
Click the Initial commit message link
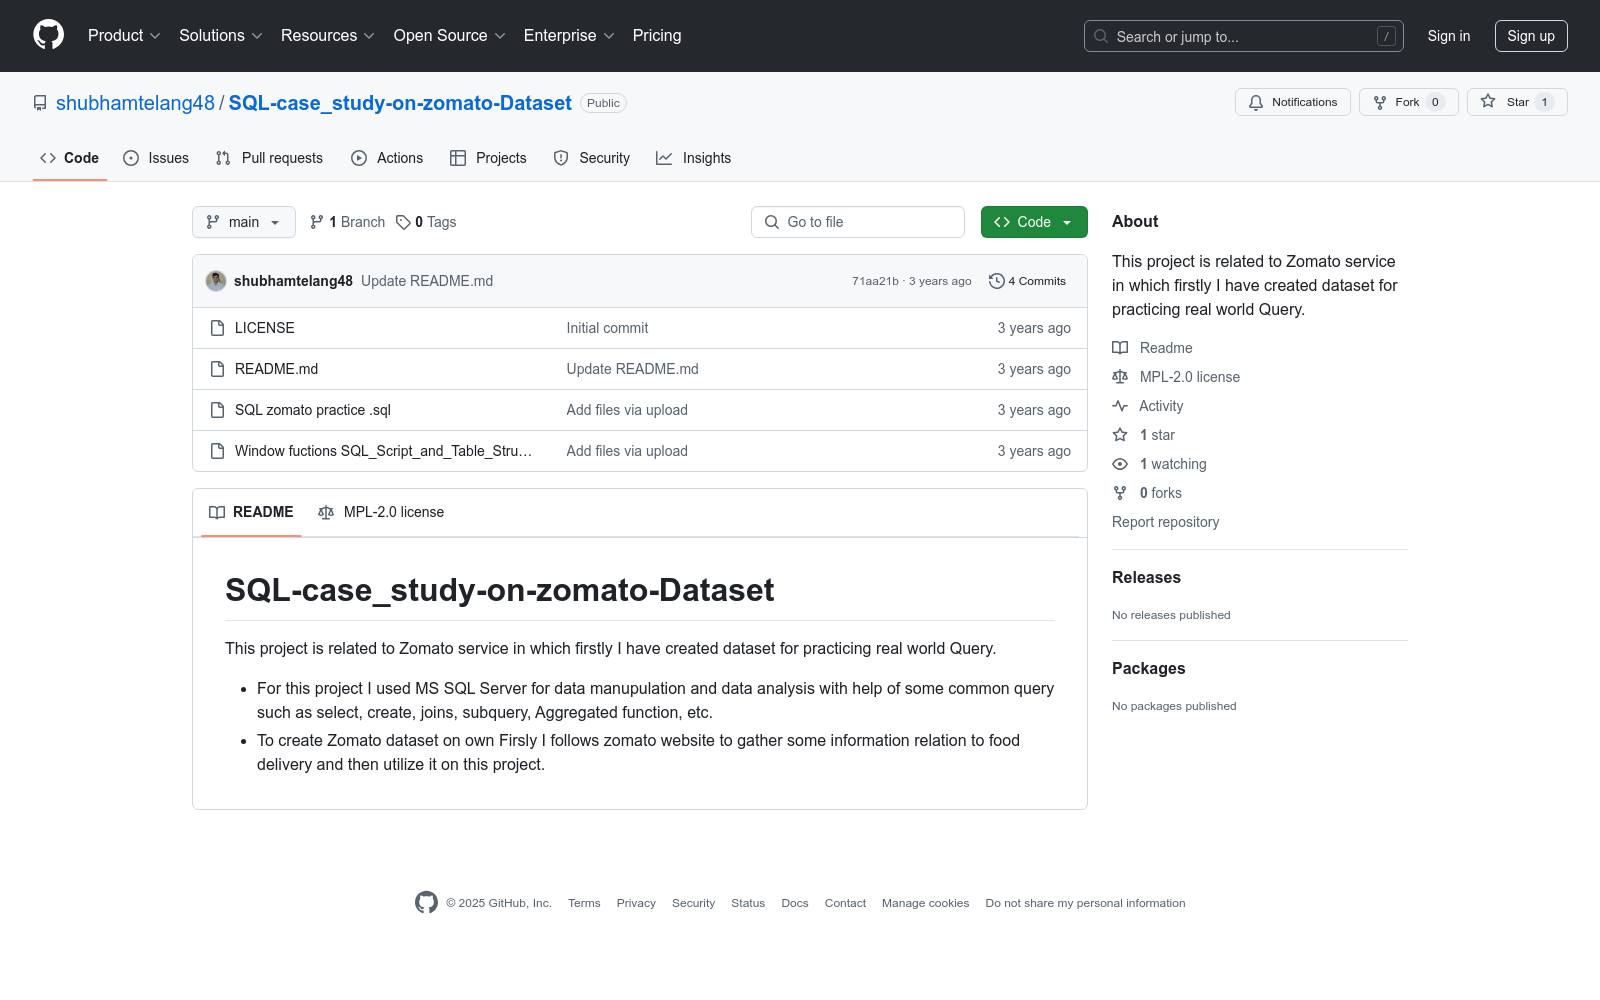coord(607,328)
